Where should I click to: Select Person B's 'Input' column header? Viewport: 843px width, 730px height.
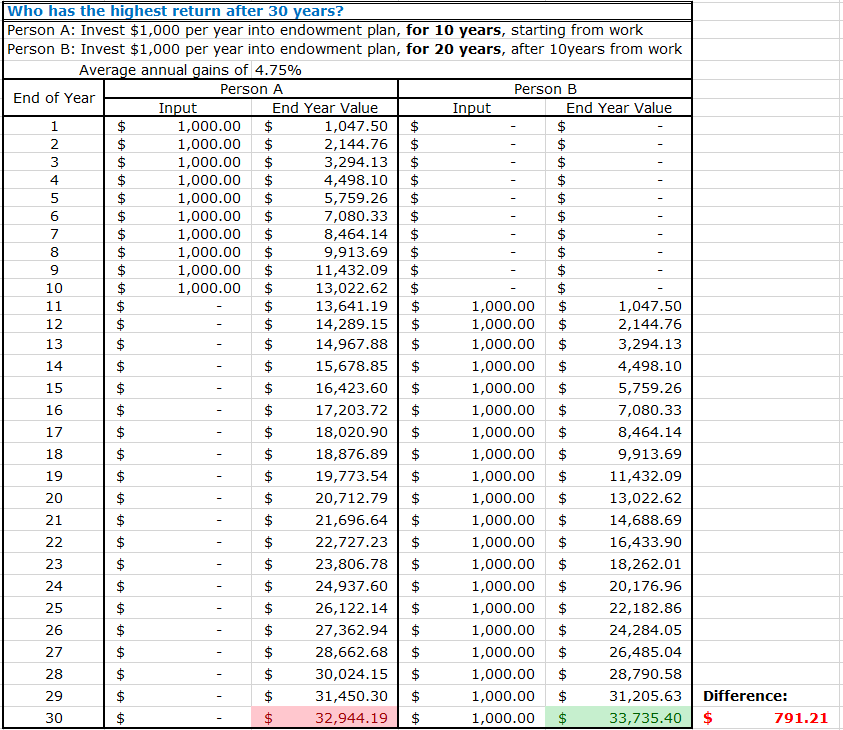(471, 108)
